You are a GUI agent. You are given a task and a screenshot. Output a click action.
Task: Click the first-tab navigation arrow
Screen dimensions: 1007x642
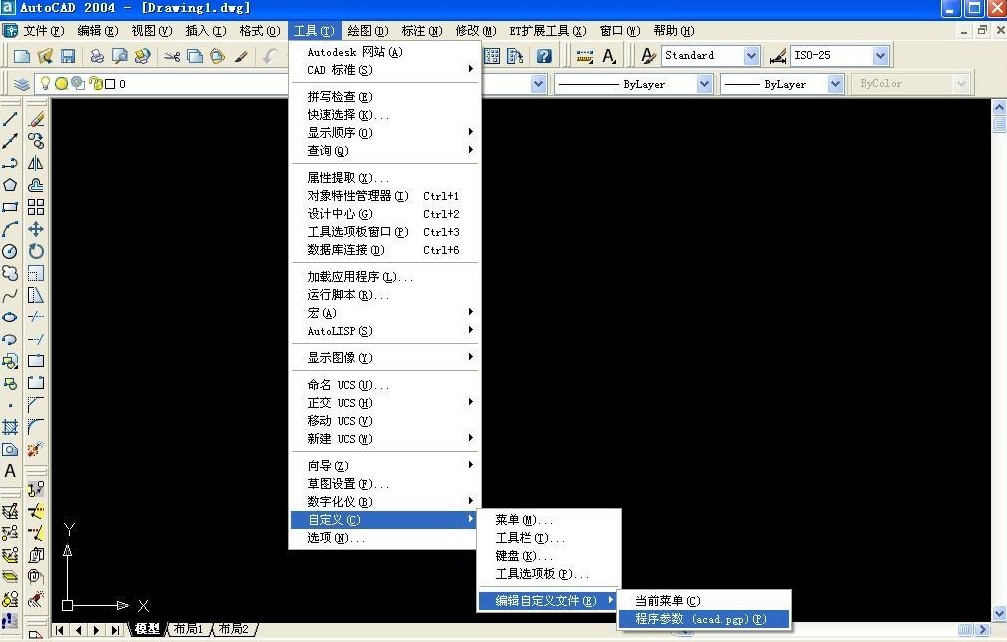point(60,630)
